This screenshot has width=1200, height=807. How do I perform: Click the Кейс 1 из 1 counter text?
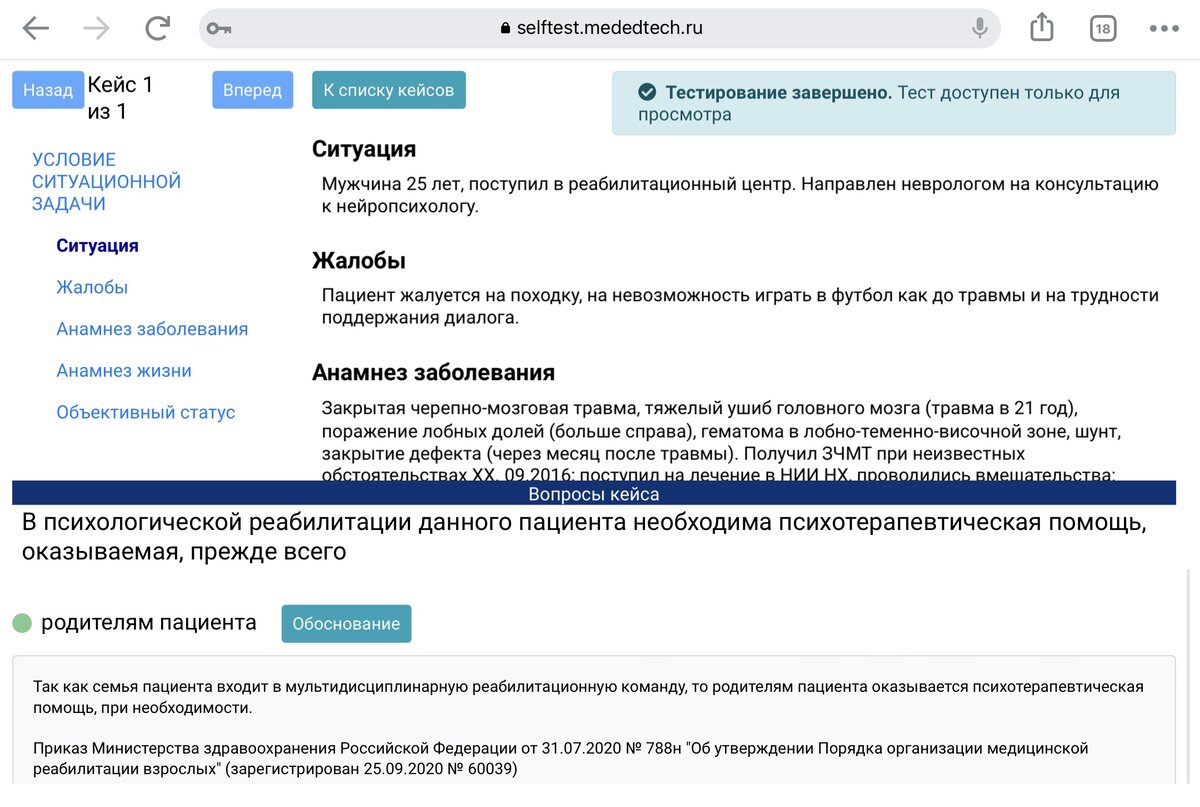[x=121, y=98]
